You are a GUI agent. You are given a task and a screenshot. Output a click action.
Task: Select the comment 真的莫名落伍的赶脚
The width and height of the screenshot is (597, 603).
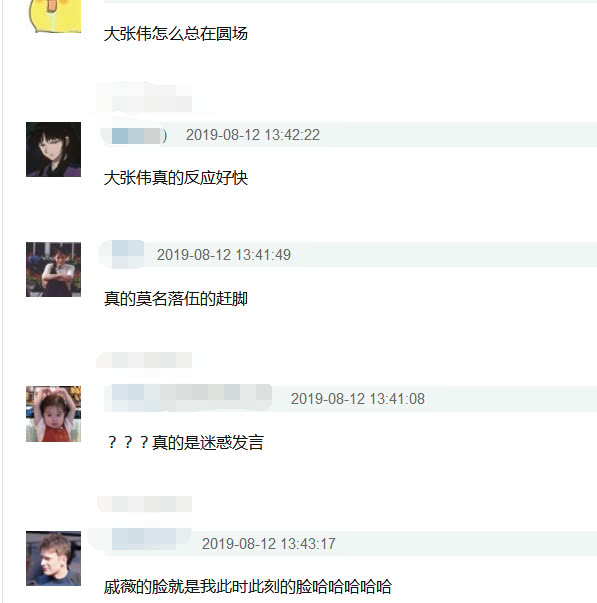point(176,299)
